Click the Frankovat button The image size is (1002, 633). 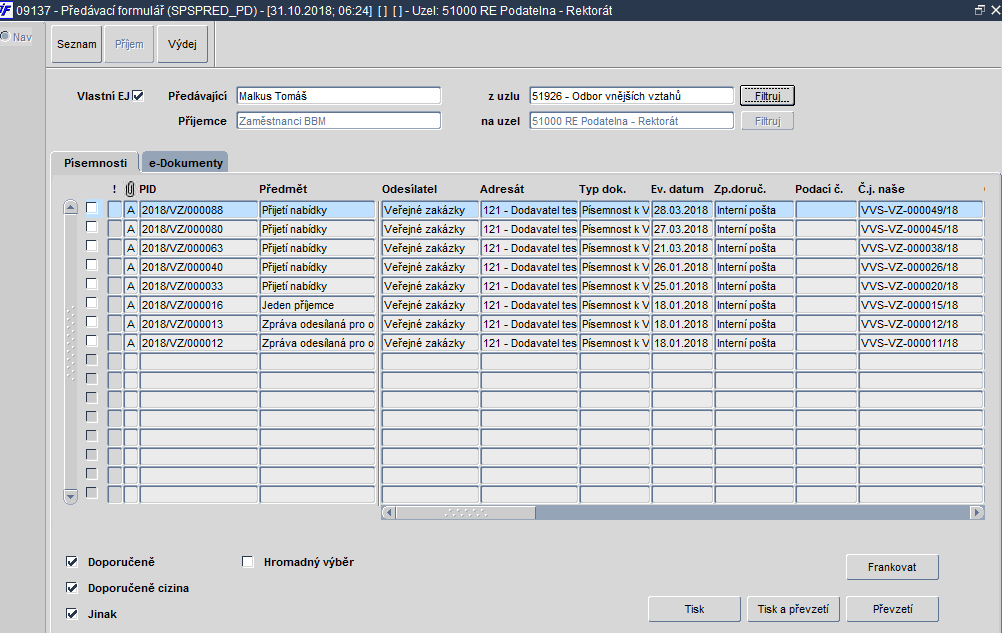click(x=892, y=567)
